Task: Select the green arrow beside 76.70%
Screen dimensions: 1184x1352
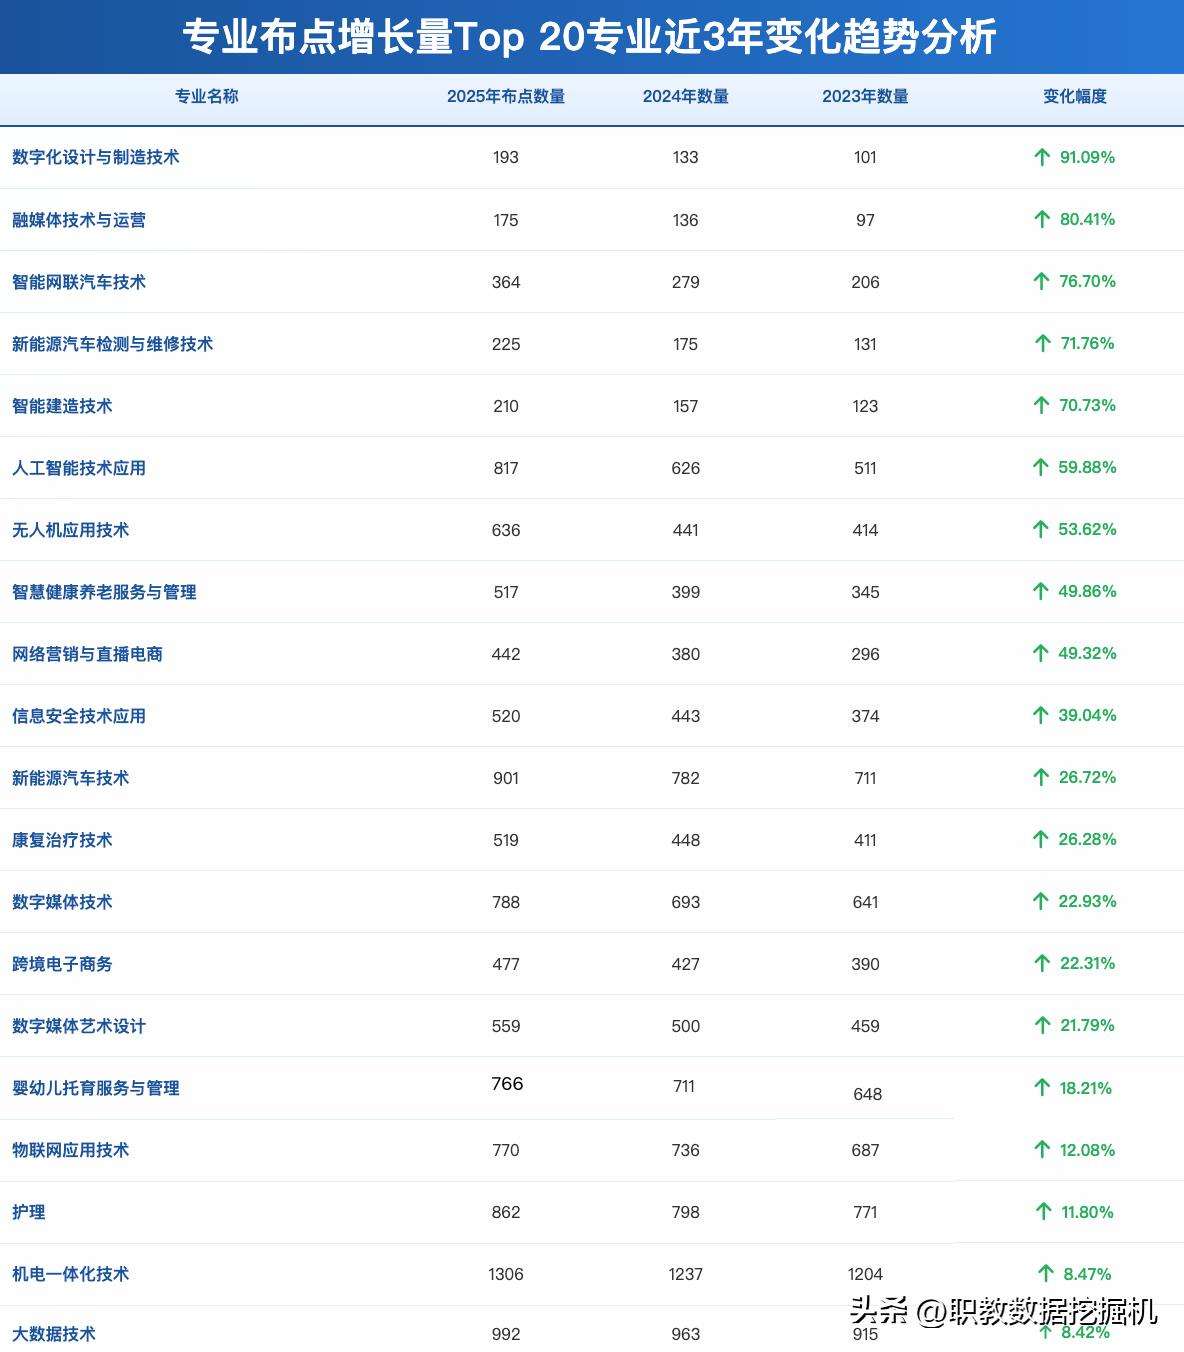Action: tap(1042, 281)
